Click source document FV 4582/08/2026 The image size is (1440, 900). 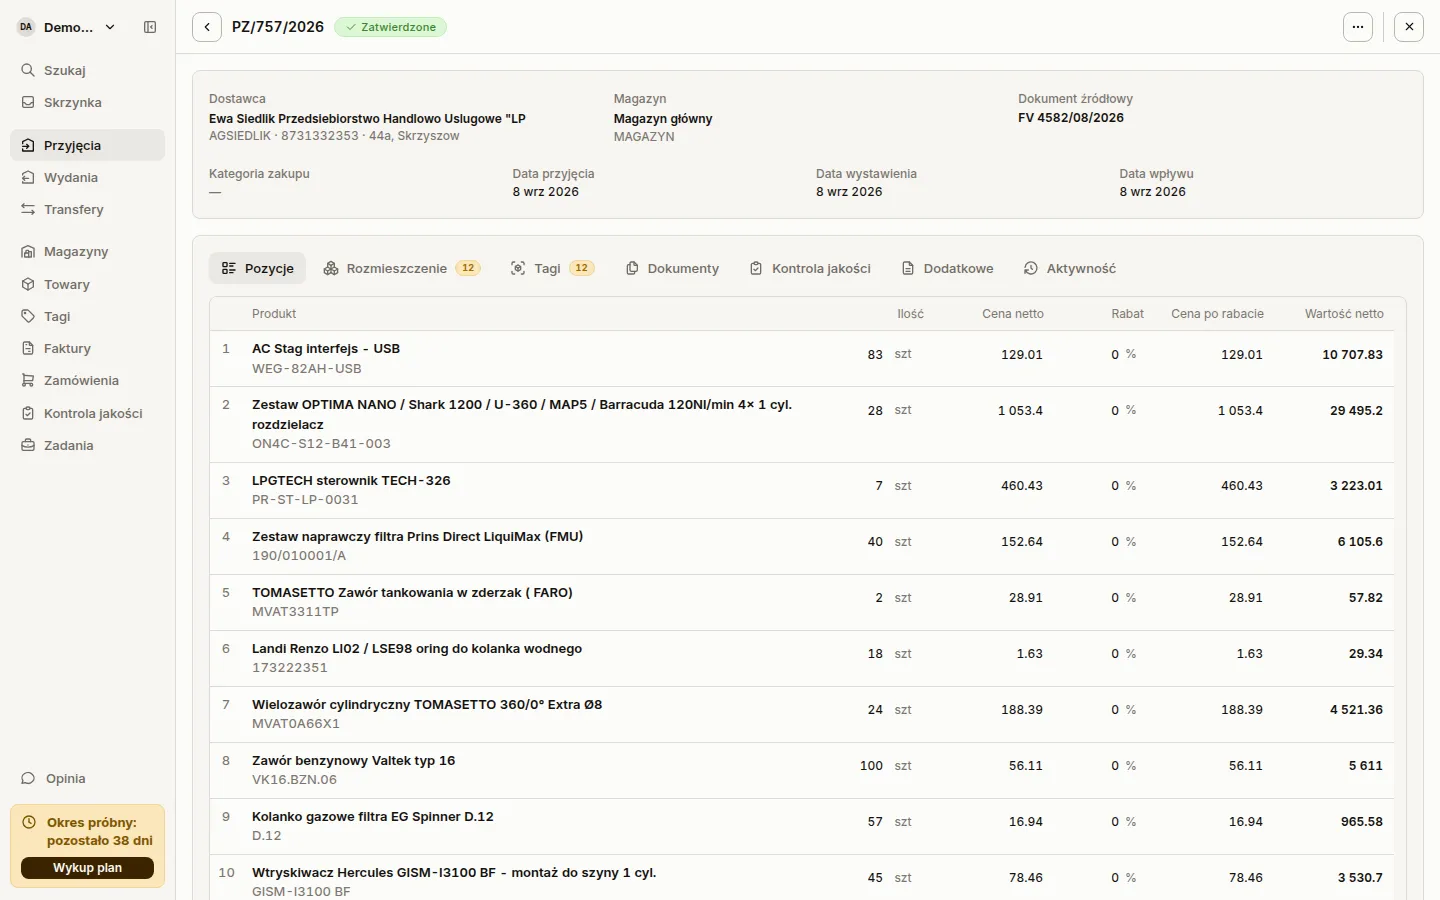tap(1071, 118)
